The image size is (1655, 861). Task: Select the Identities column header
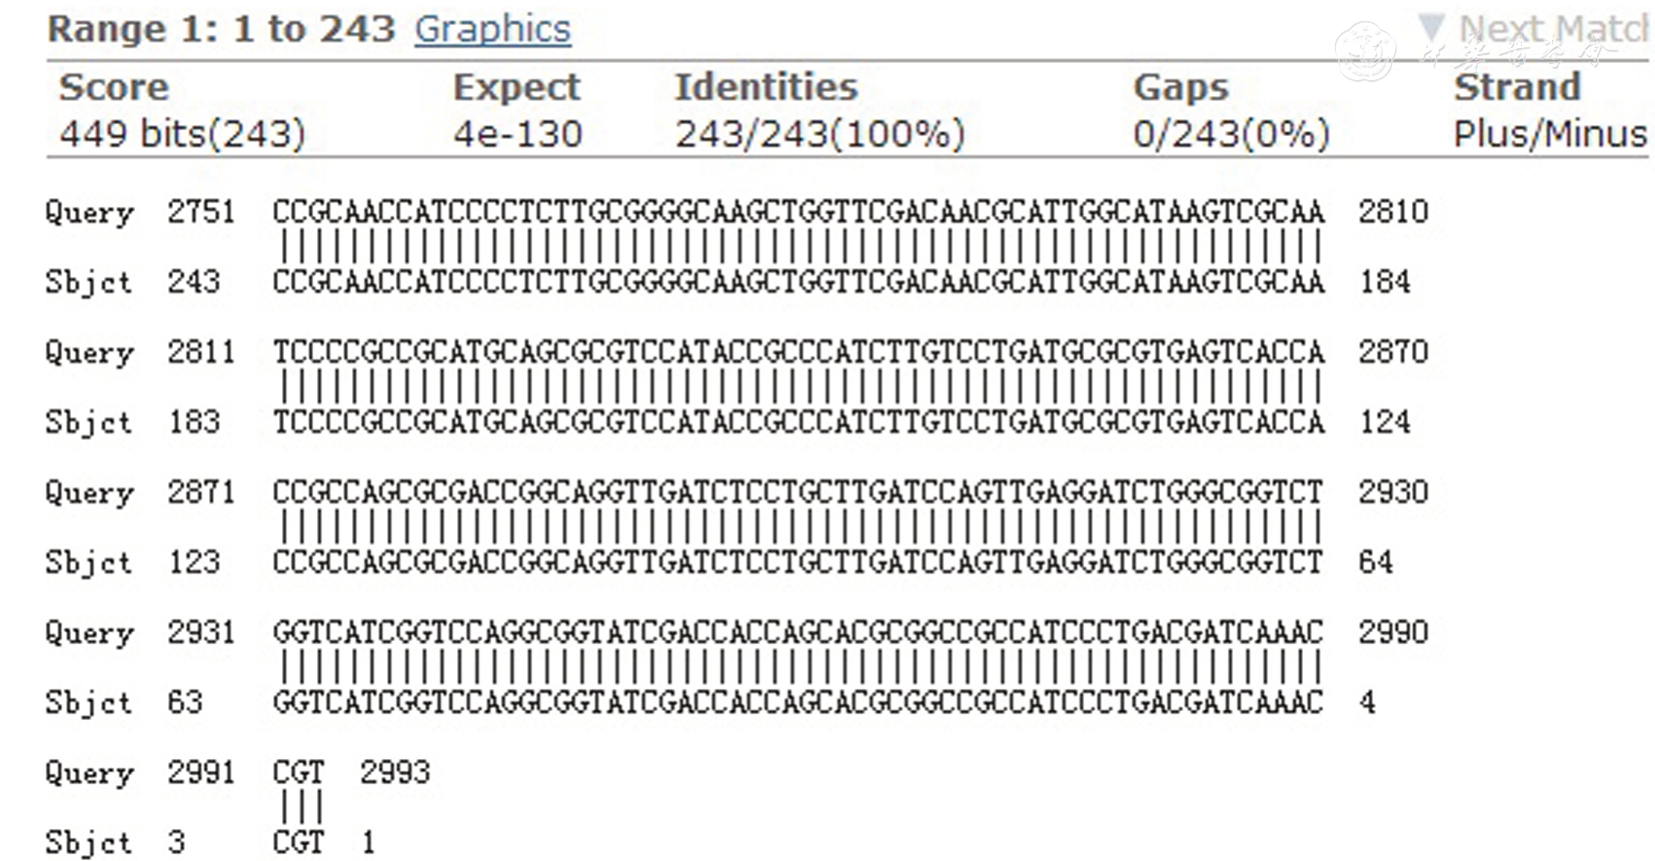pyautogui.click(x=766, y=87)
